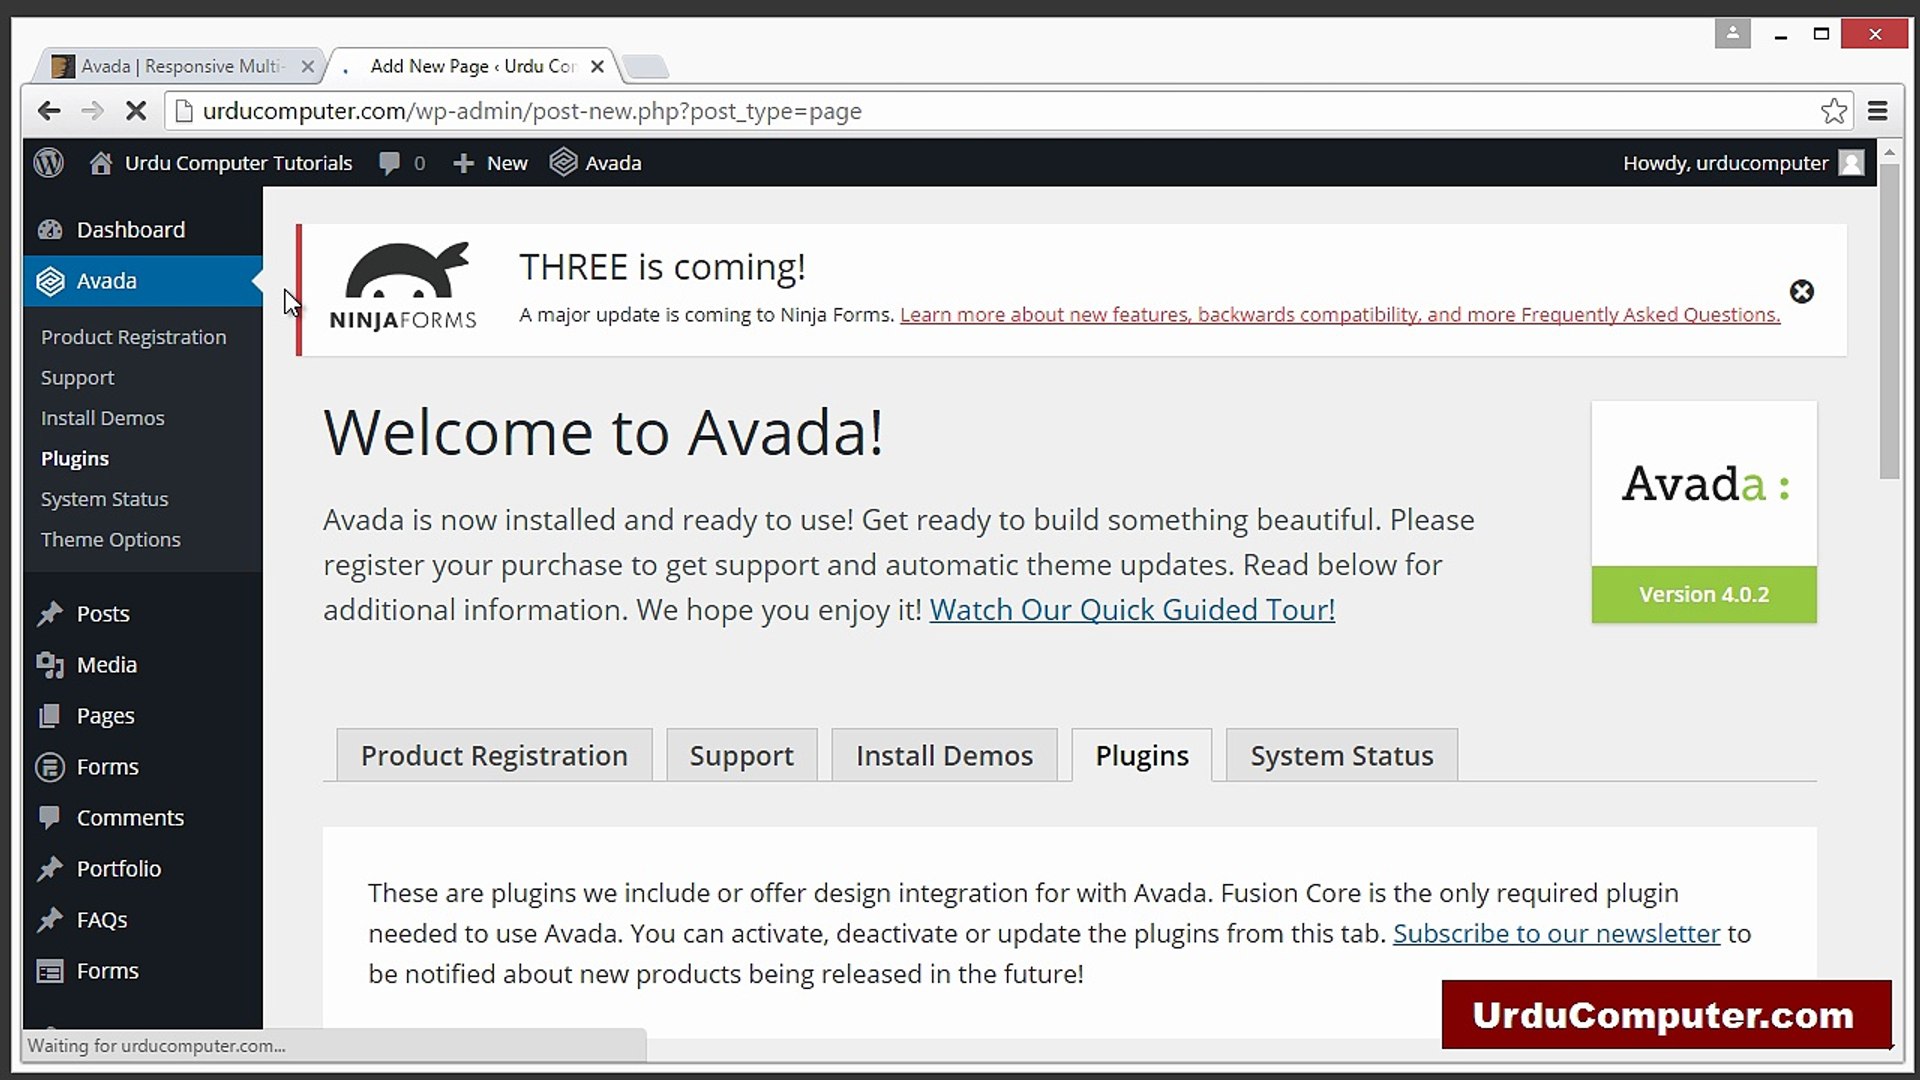
Task: Click the Forms sidebar icon
Action: click(x=50, y=766)
